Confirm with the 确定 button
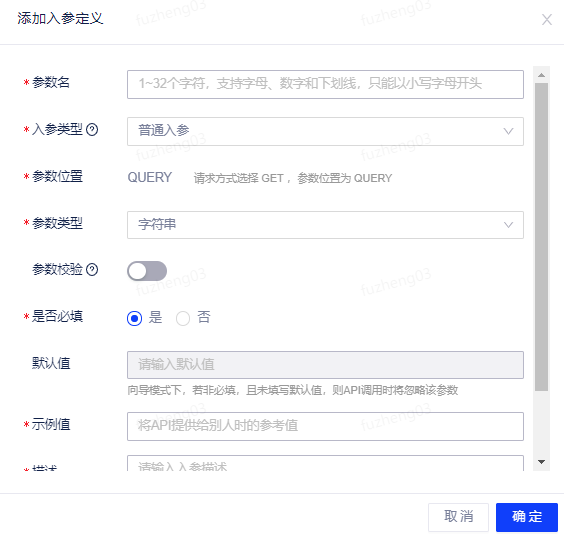The image size is (564, 538). [x=527, y=517]
